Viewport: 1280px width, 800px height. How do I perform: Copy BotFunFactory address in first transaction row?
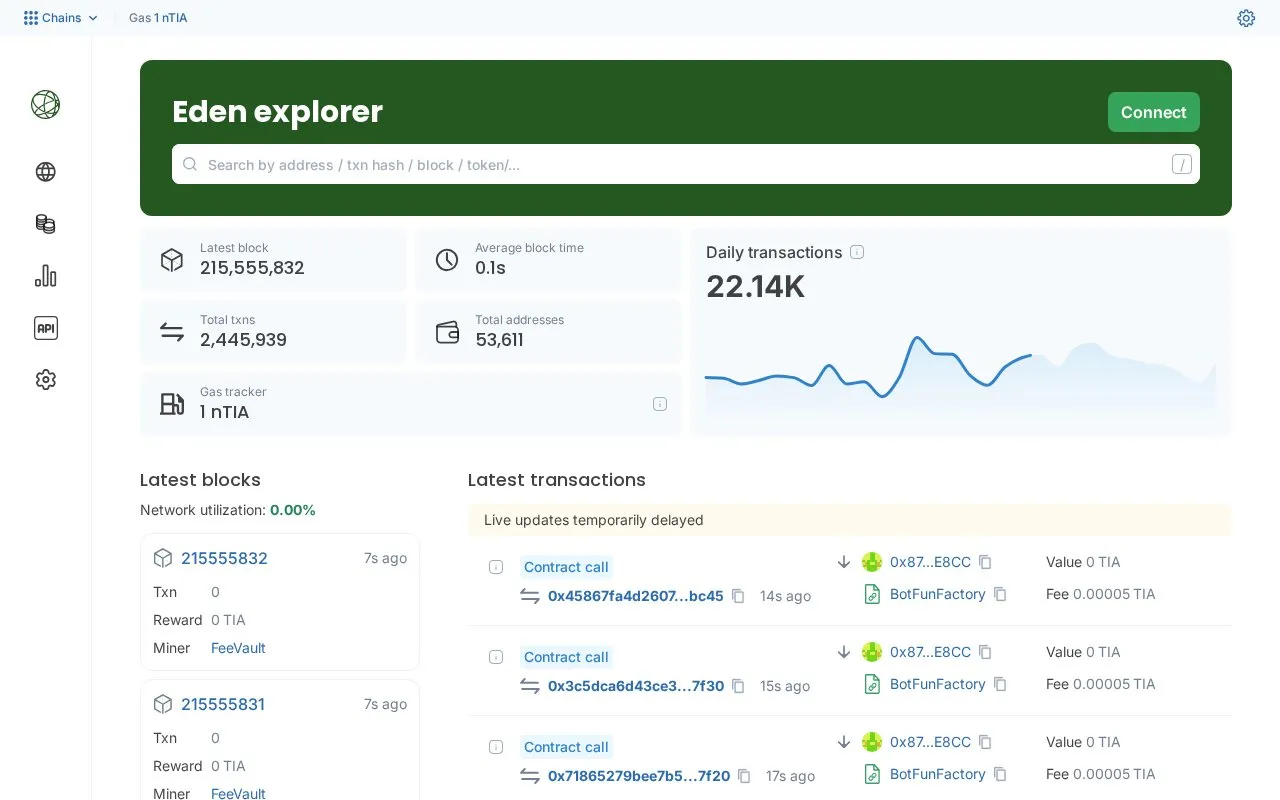[1000, 594]
